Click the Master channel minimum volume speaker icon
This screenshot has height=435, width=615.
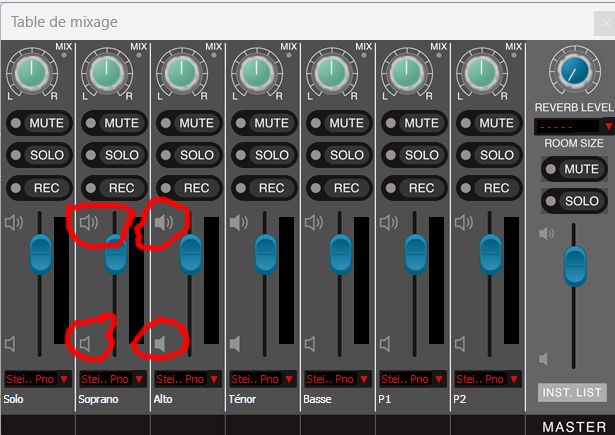click(545, 358)
